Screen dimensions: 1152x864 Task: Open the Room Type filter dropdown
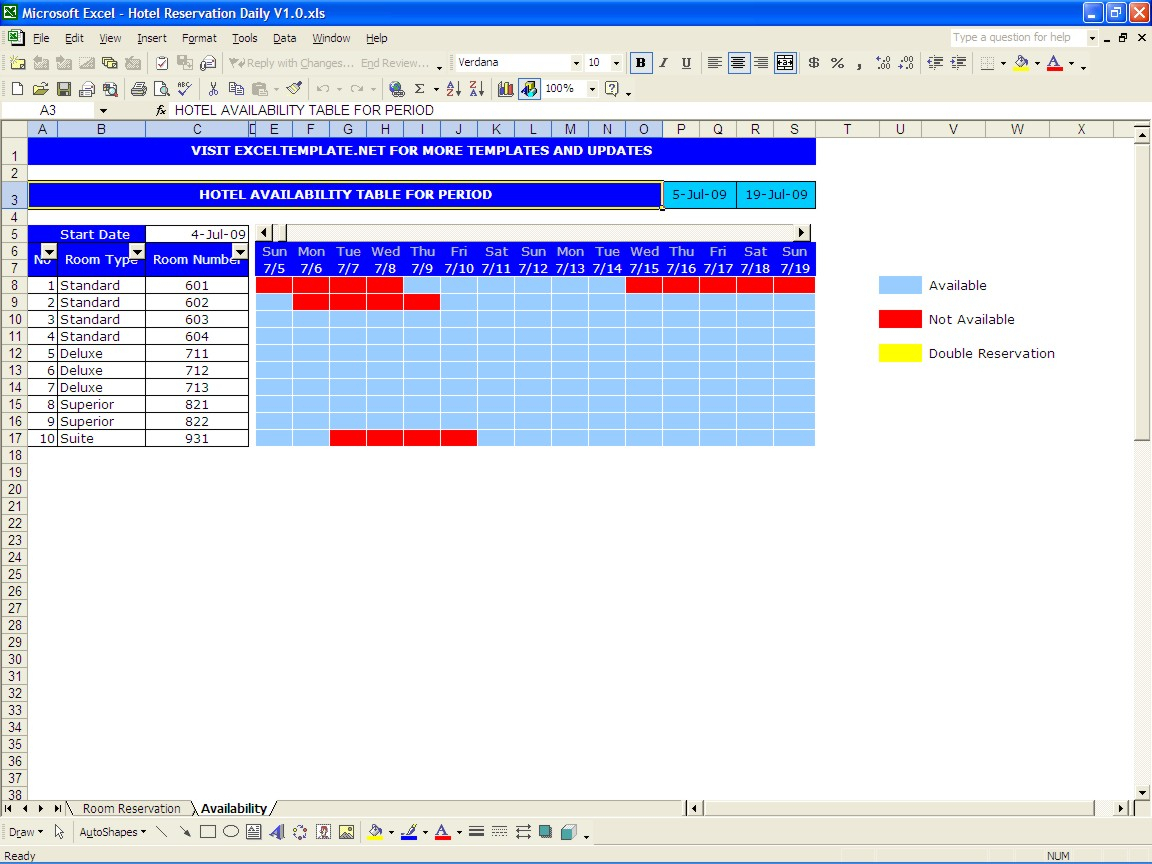click(137, 251)
